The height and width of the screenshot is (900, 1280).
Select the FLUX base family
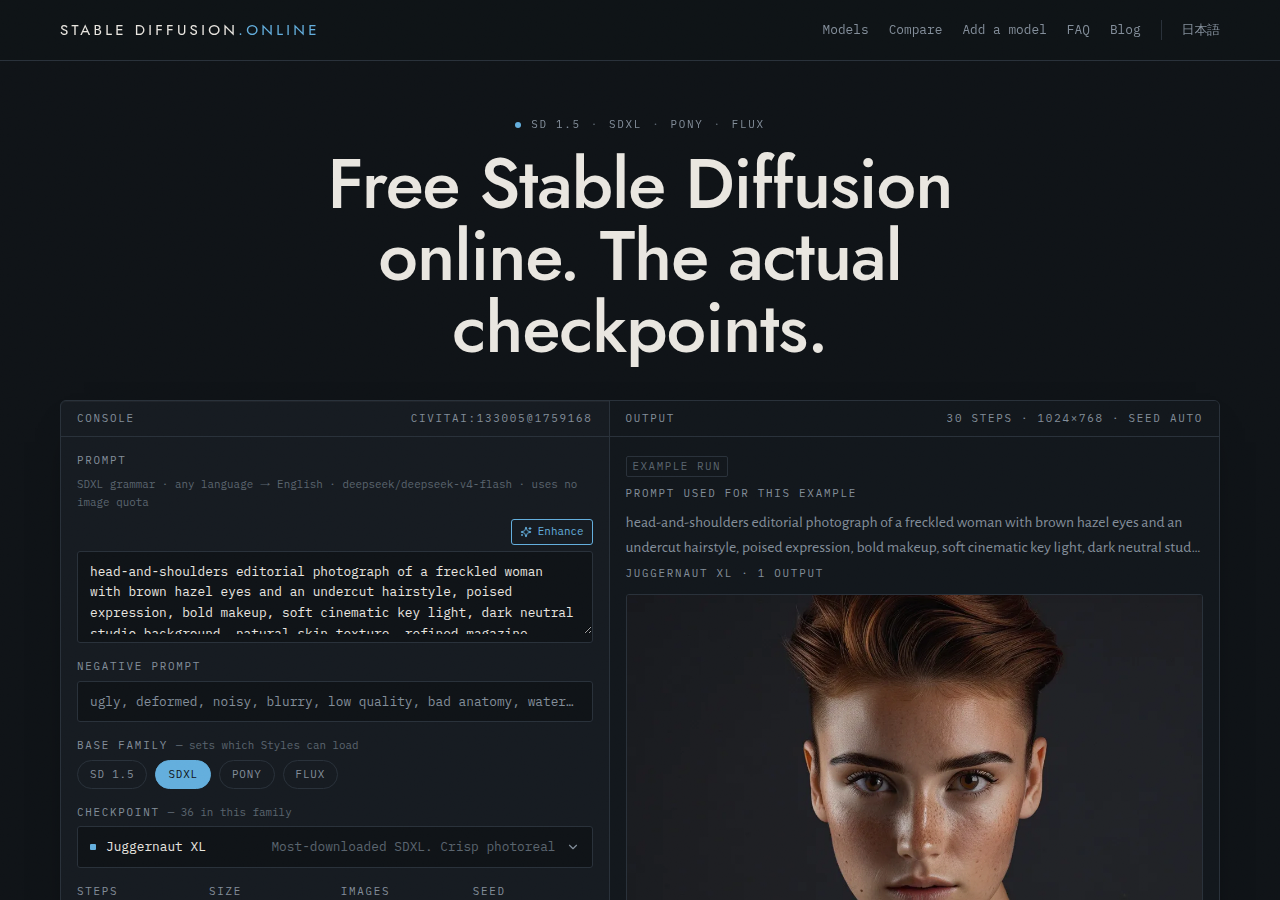[310, 774]
